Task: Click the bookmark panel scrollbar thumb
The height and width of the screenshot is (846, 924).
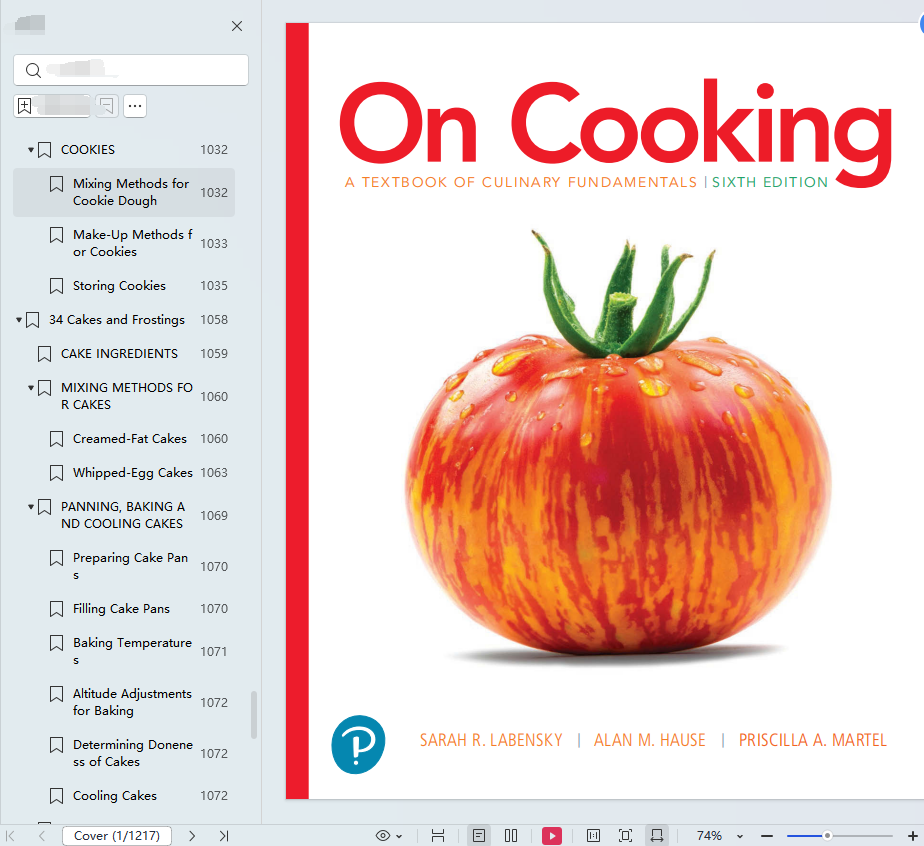Action: (x=254, y=715)
